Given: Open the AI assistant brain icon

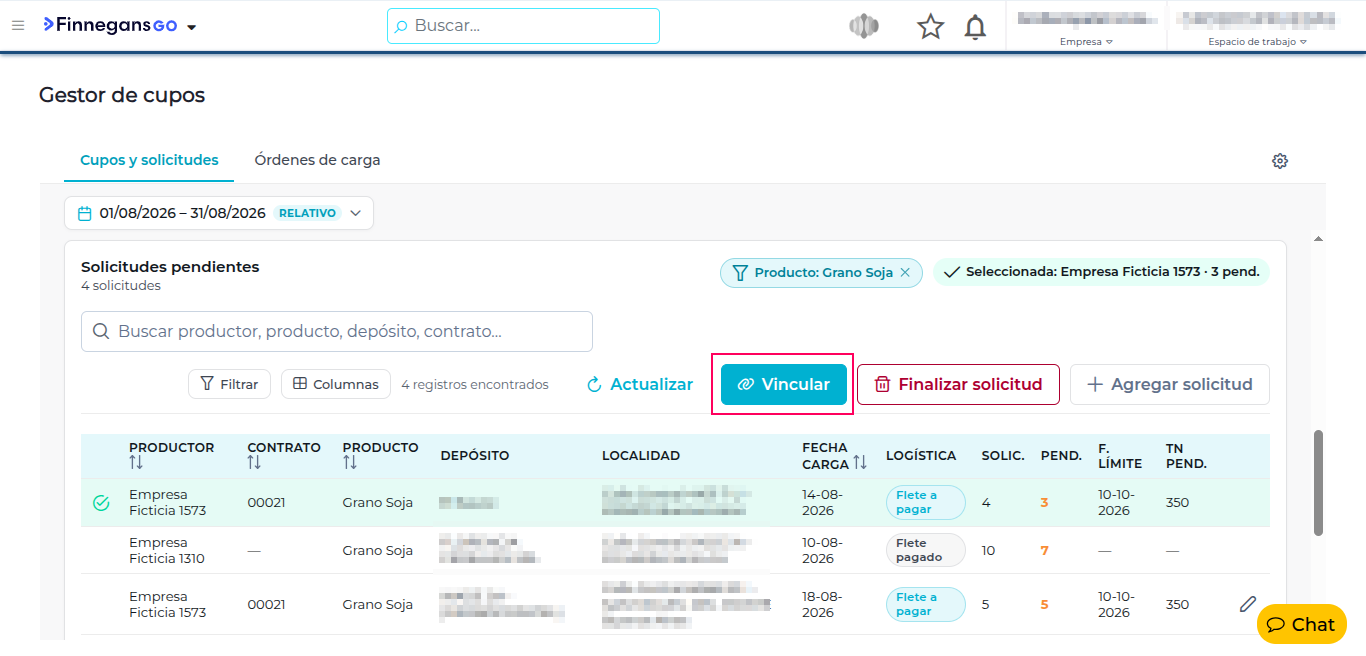Looking at the screenshot, I should click(x=864, y=26).
